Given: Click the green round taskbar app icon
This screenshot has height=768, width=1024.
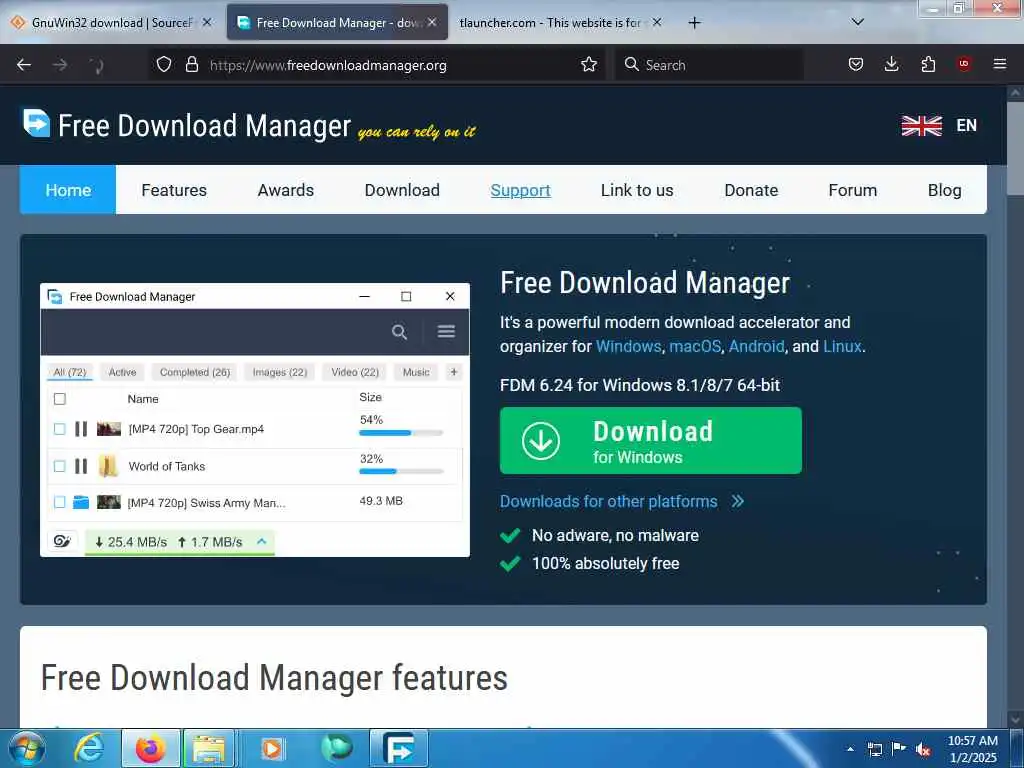Looking at the screenshot, I should tap(337, 748).
